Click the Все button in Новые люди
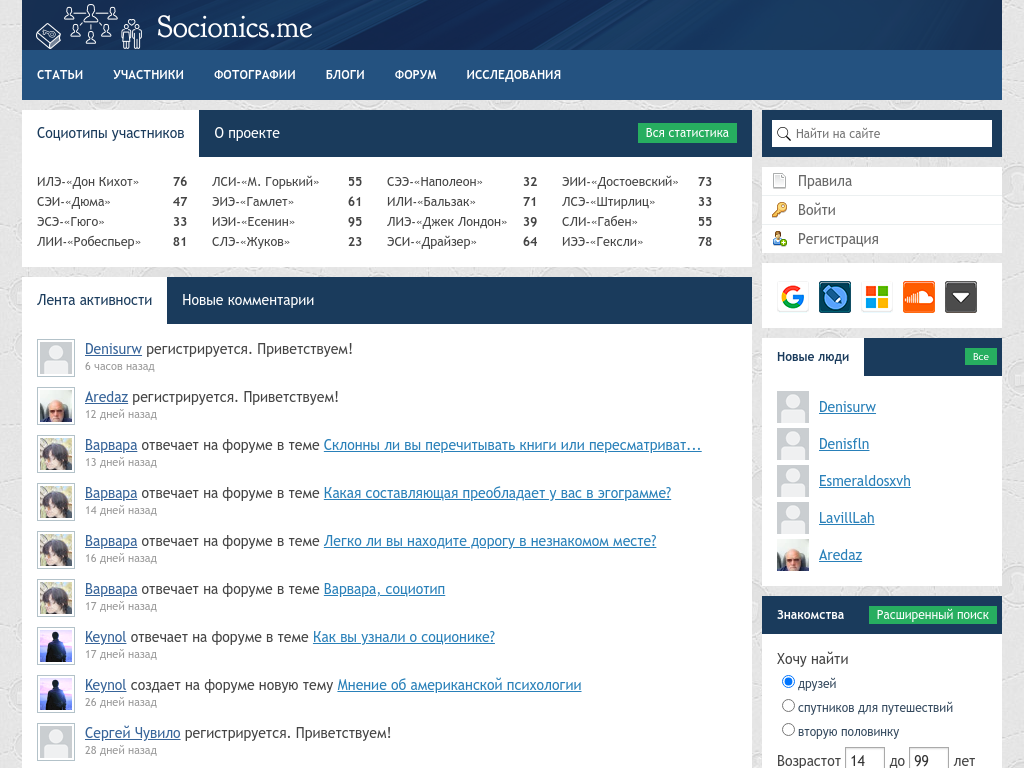 980,357
